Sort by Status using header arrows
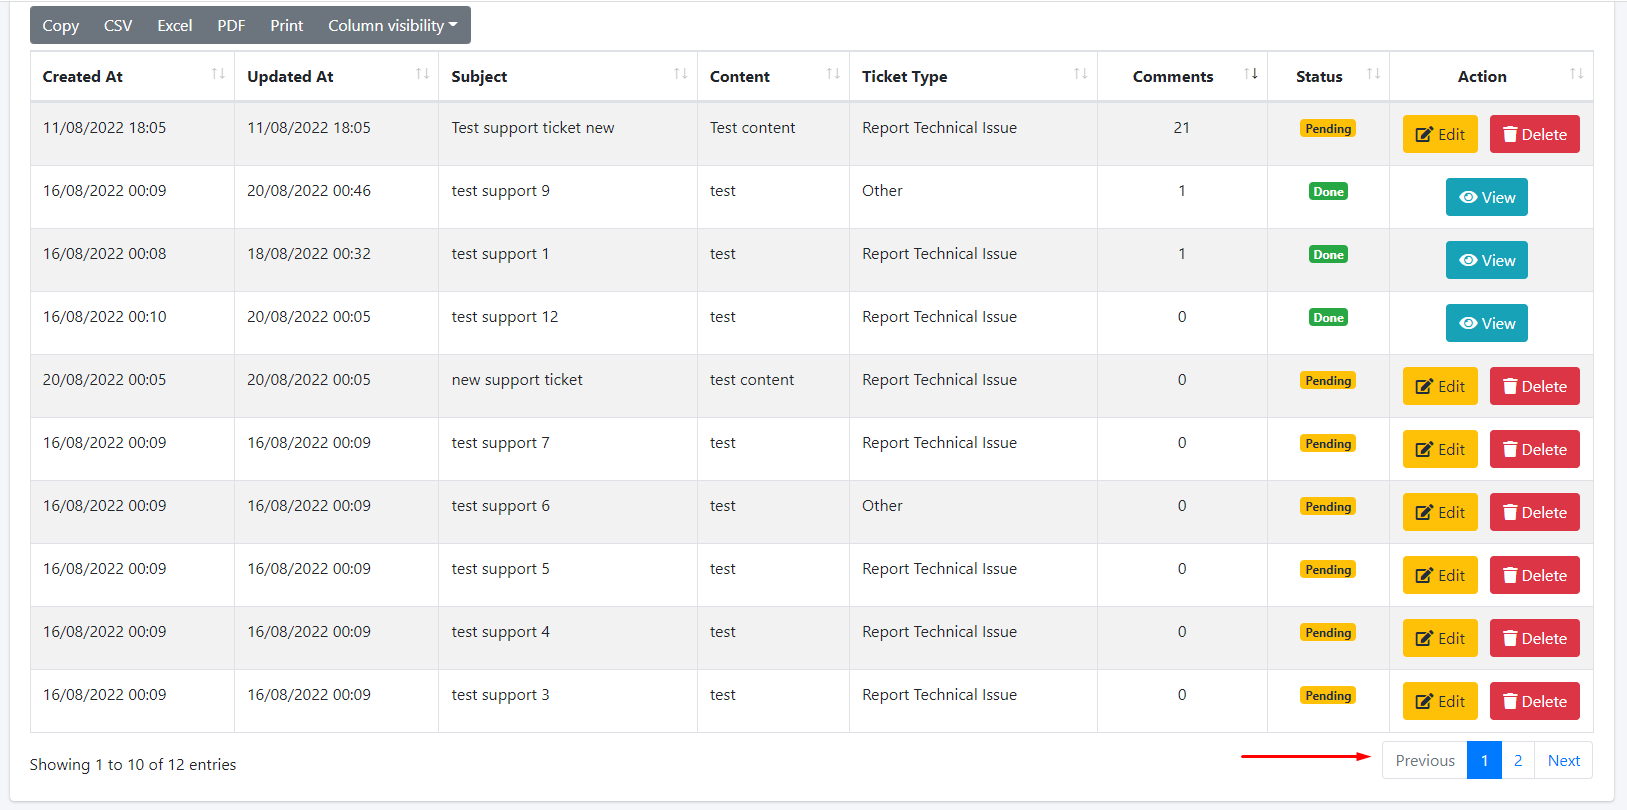The width and height of the screenshot is (1627, 810). [x=1373, y=74]
